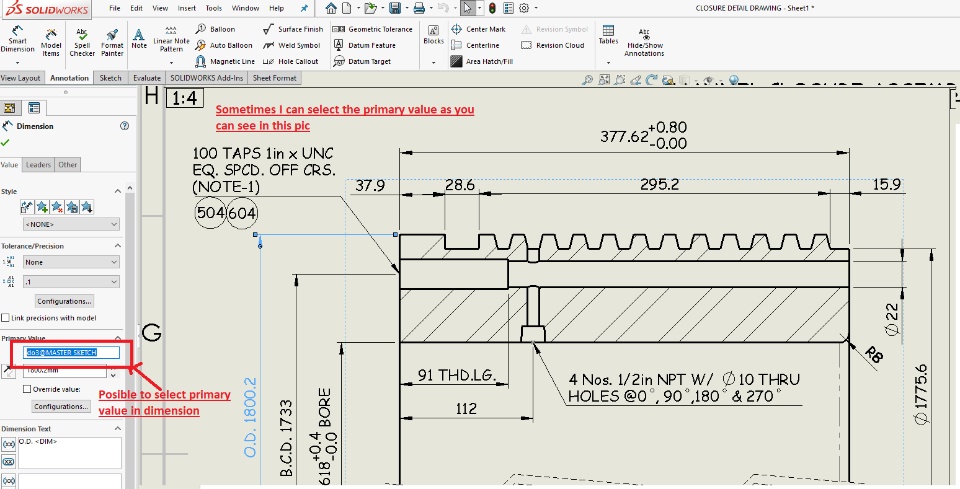Insert a Revision Cloud
The width and height of the screenshot is (960, 489).
click(553, 45)
